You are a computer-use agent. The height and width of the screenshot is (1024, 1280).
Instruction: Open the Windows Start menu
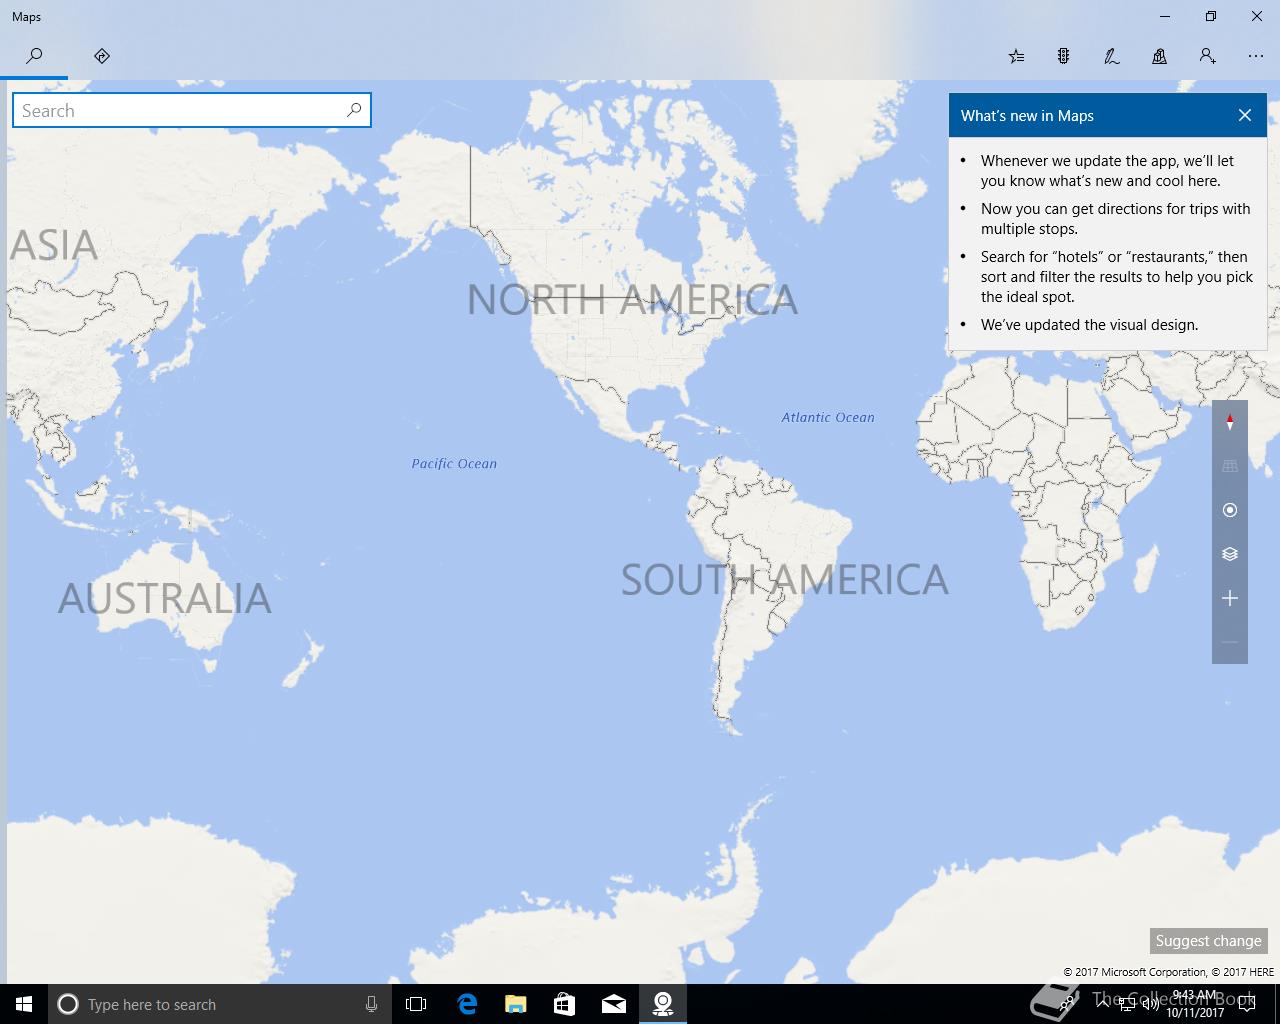[24, 1004]
